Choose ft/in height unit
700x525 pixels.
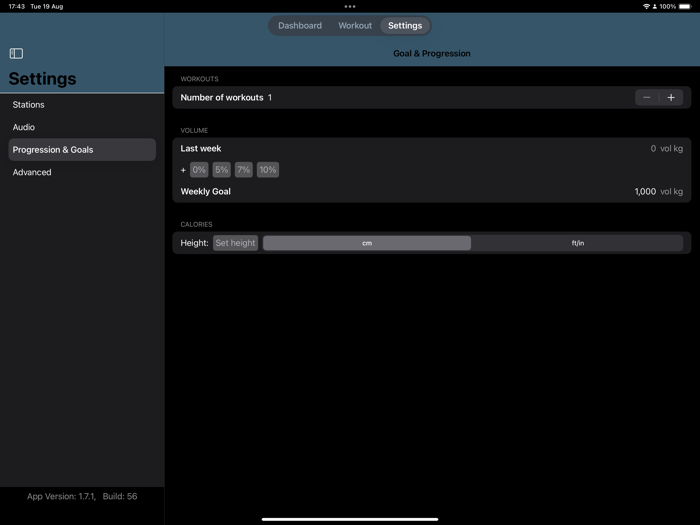578,243
